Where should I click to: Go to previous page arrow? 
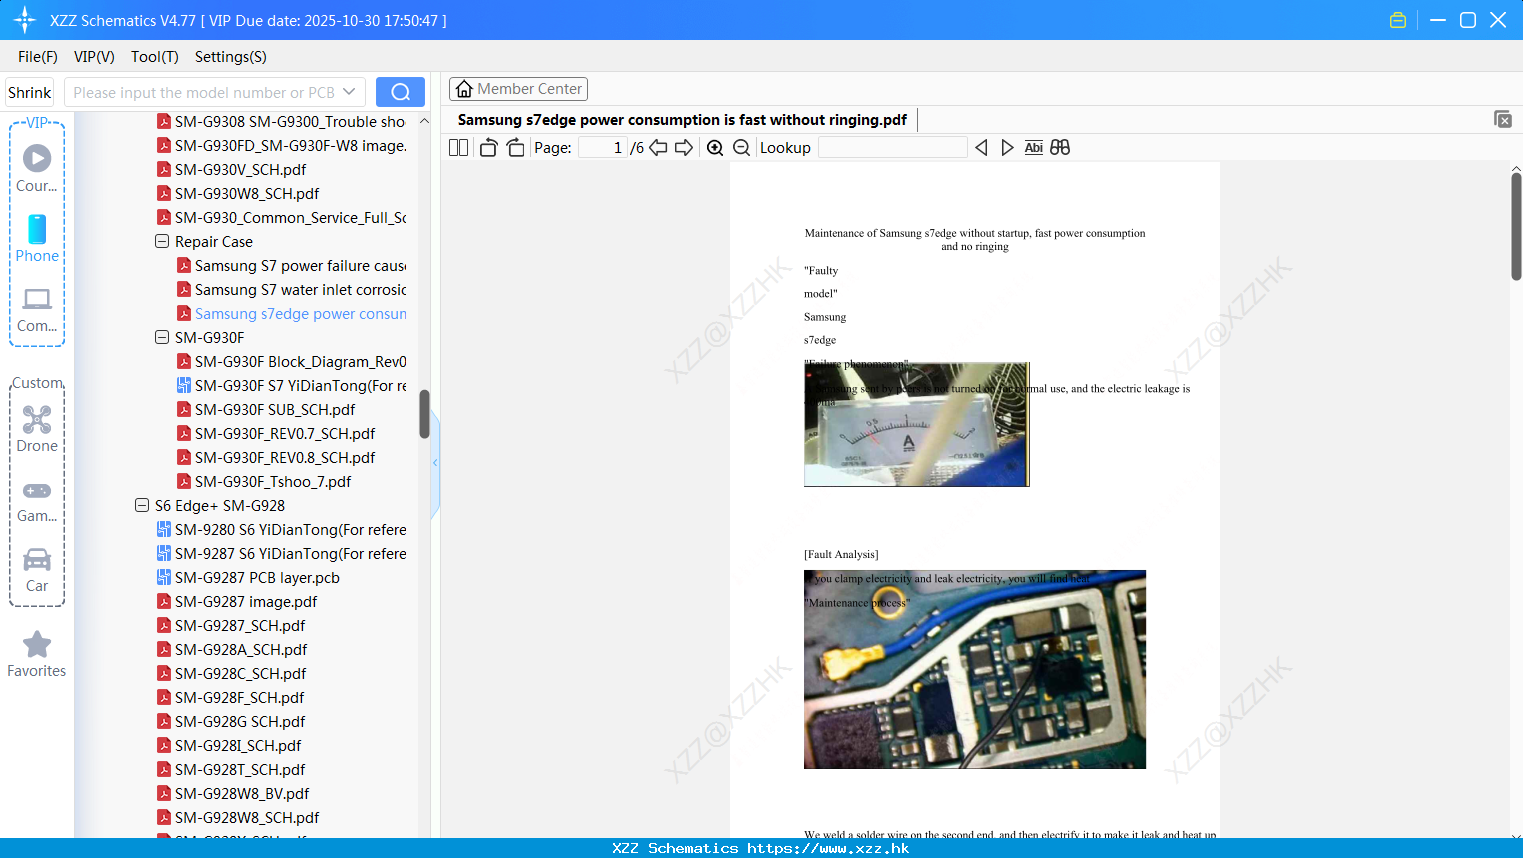point(658,147)
